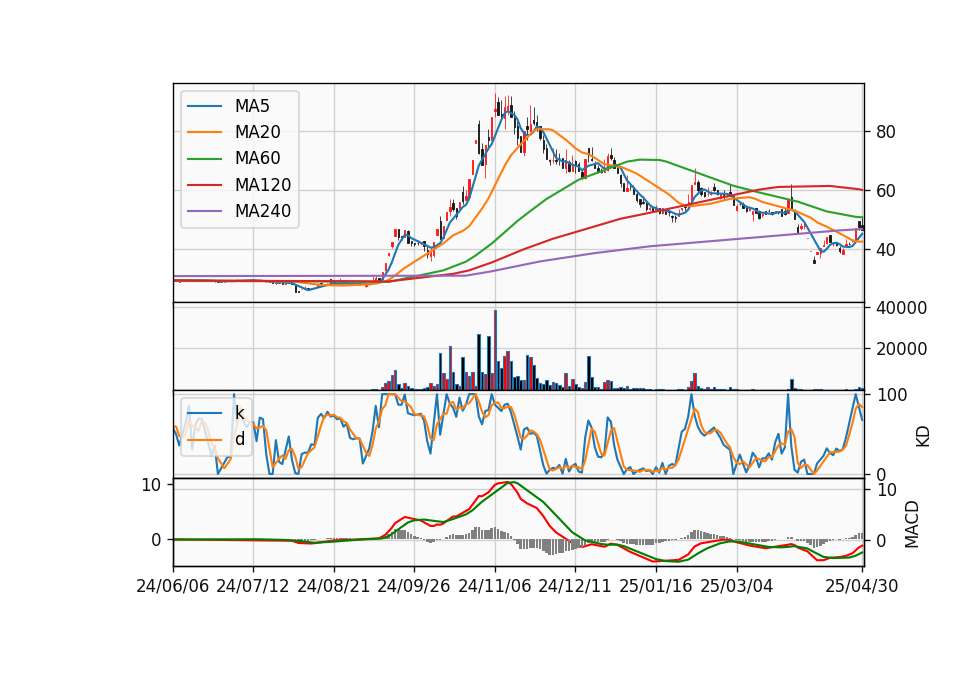This screenshot has height=690, width=960.
Task: Click the 24/11/06 date label
Action: click(495, 586)
